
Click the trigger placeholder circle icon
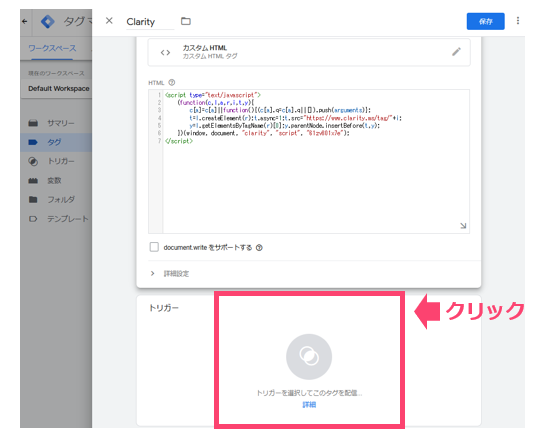tap(309, 356)
